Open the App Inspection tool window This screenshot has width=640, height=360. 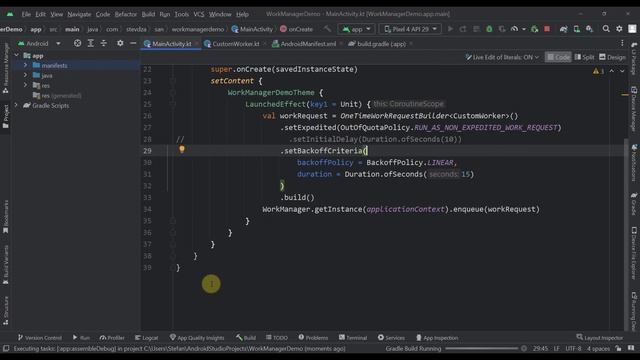pos(437,338)
